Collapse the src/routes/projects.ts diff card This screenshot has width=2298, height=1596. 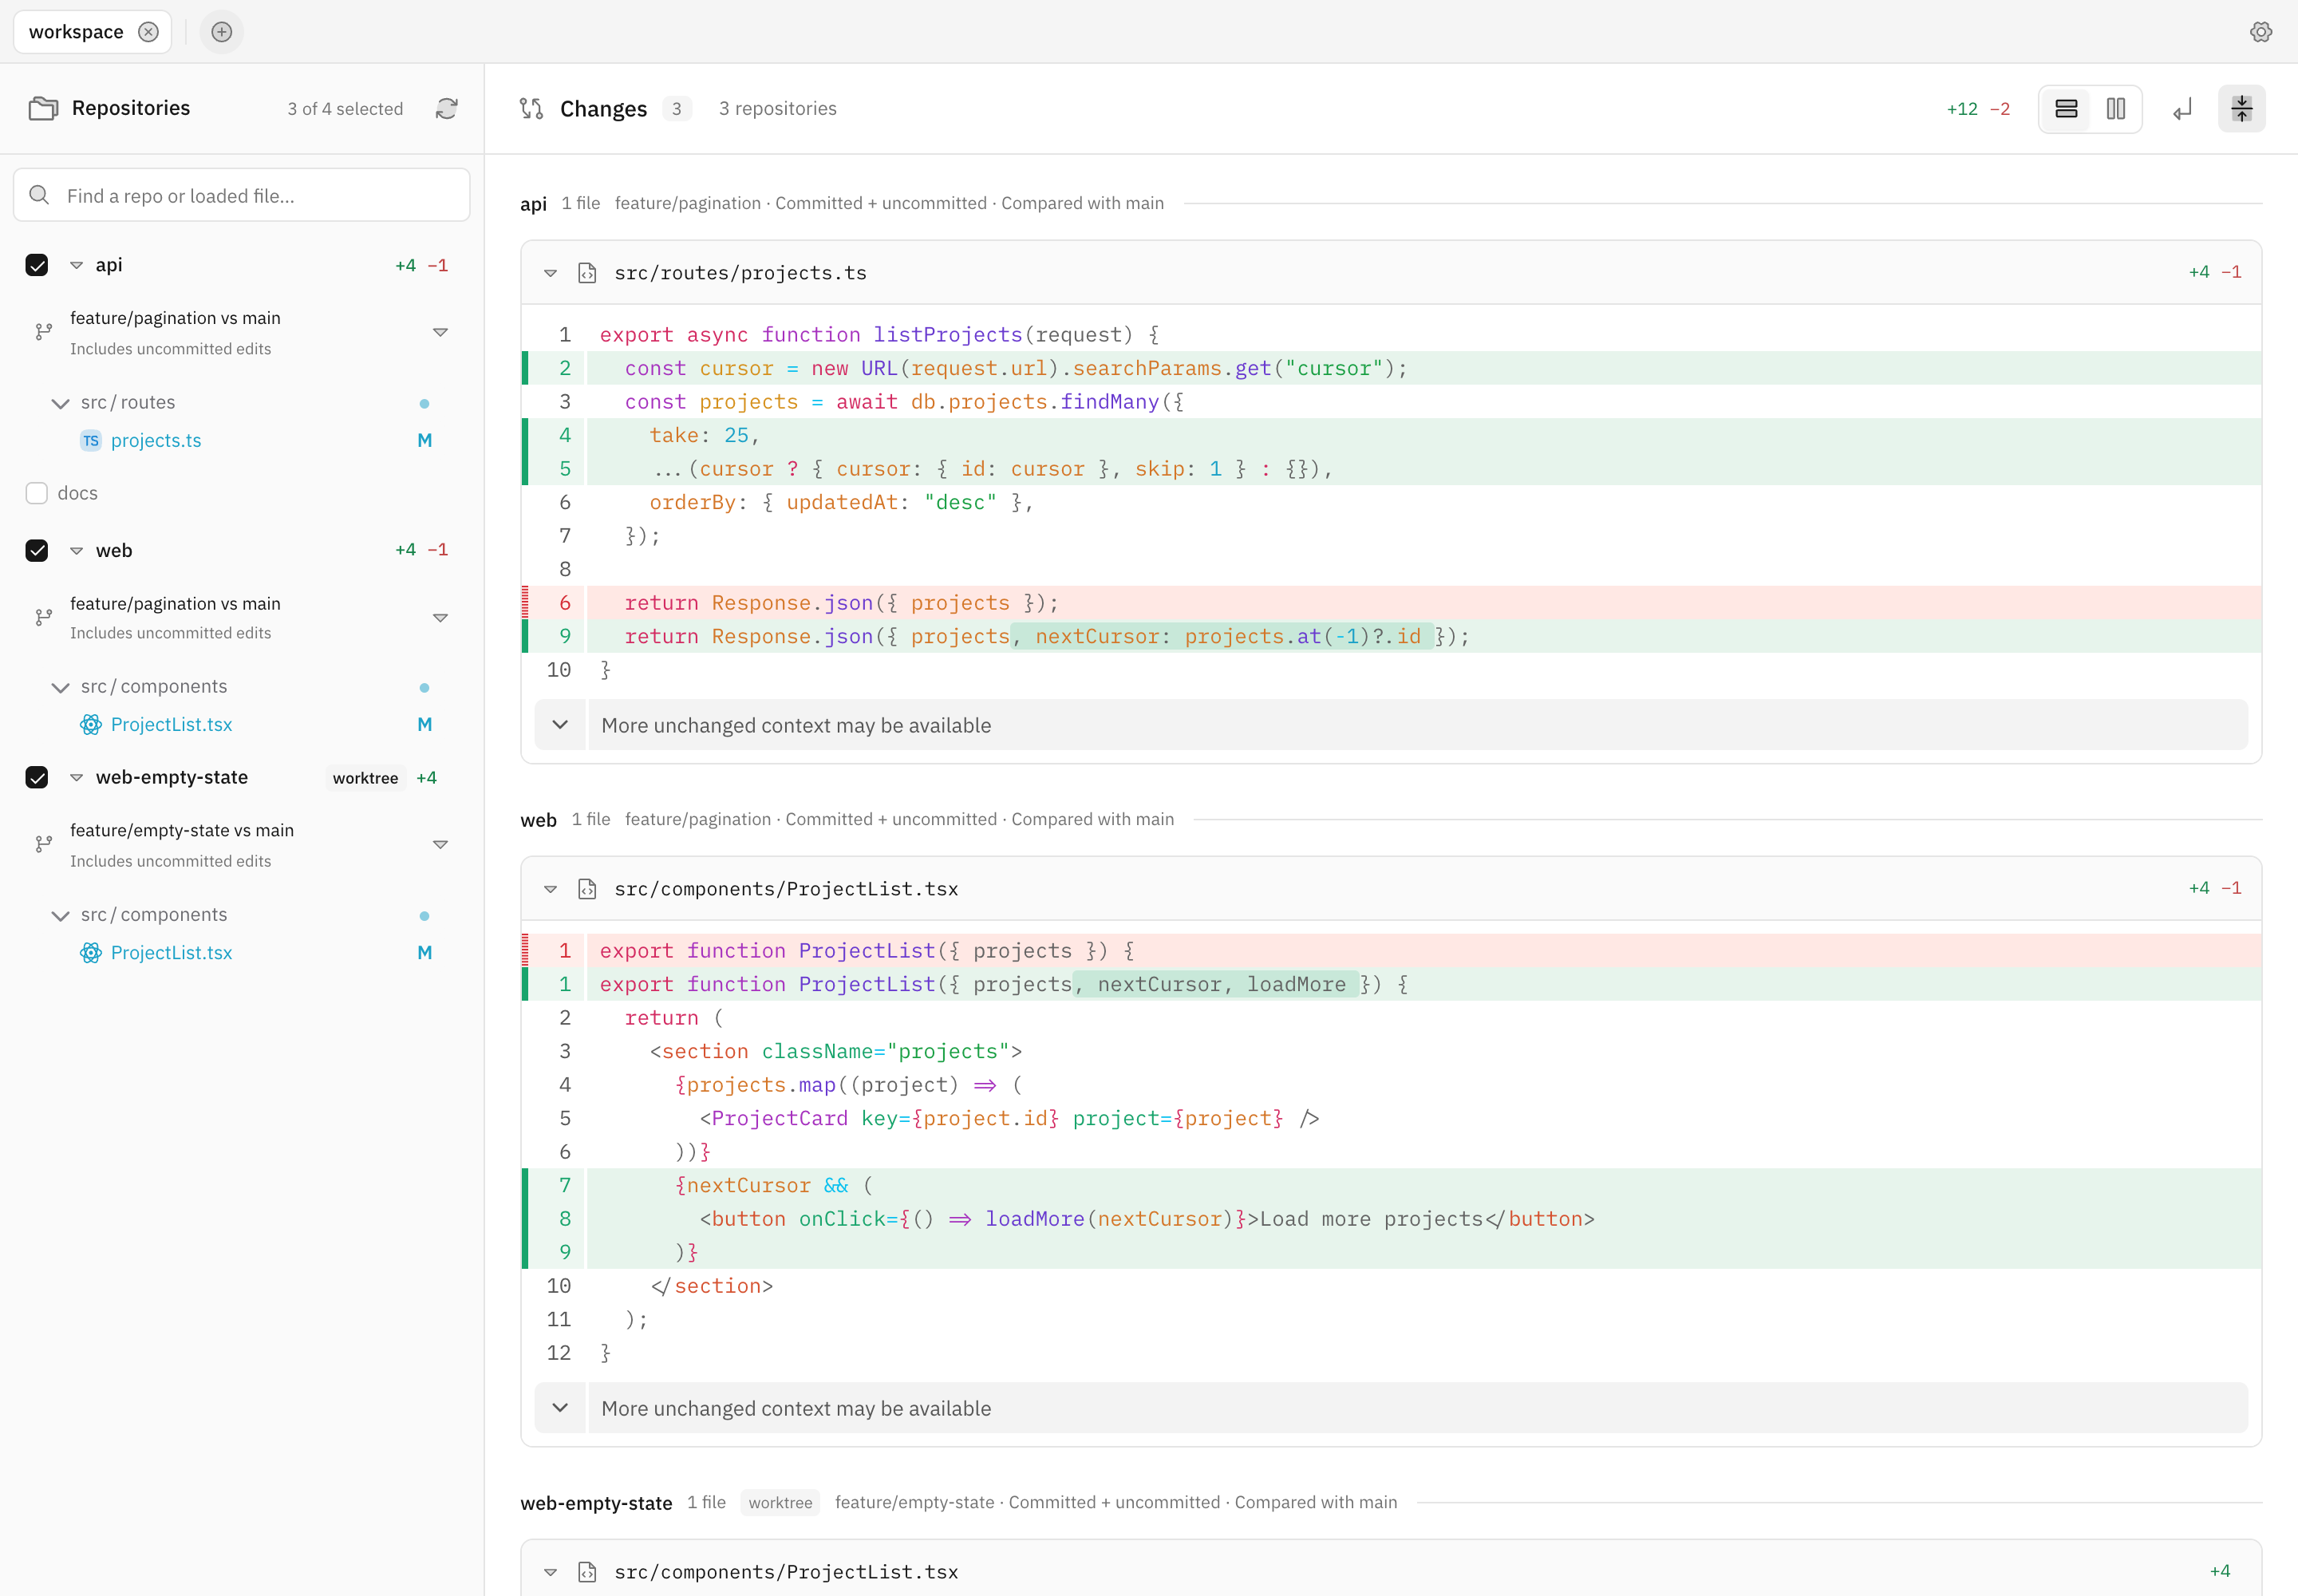point(550,273)
